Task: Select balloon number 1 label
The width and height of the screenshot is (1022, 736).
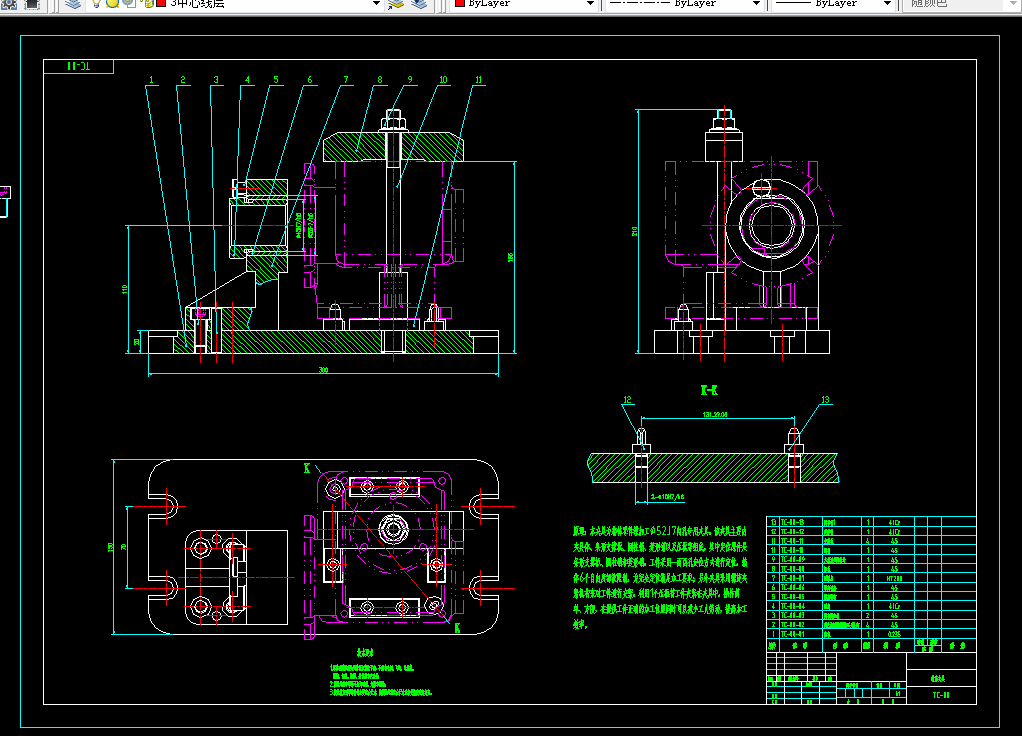Action: [x=151, y=80]
